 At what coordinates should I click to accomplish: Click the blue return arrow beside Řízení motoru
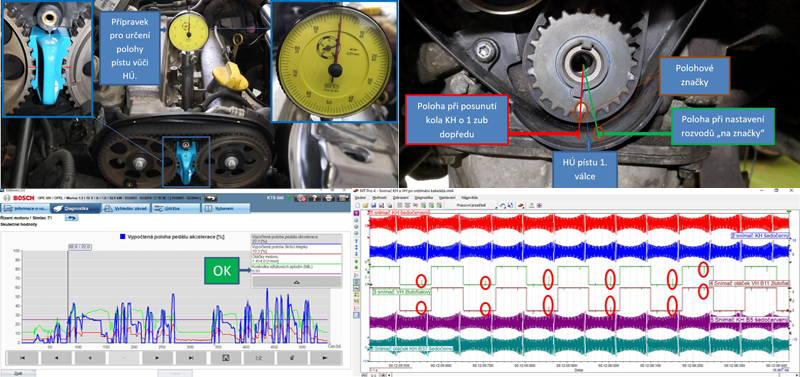click(x=71, y=218)
